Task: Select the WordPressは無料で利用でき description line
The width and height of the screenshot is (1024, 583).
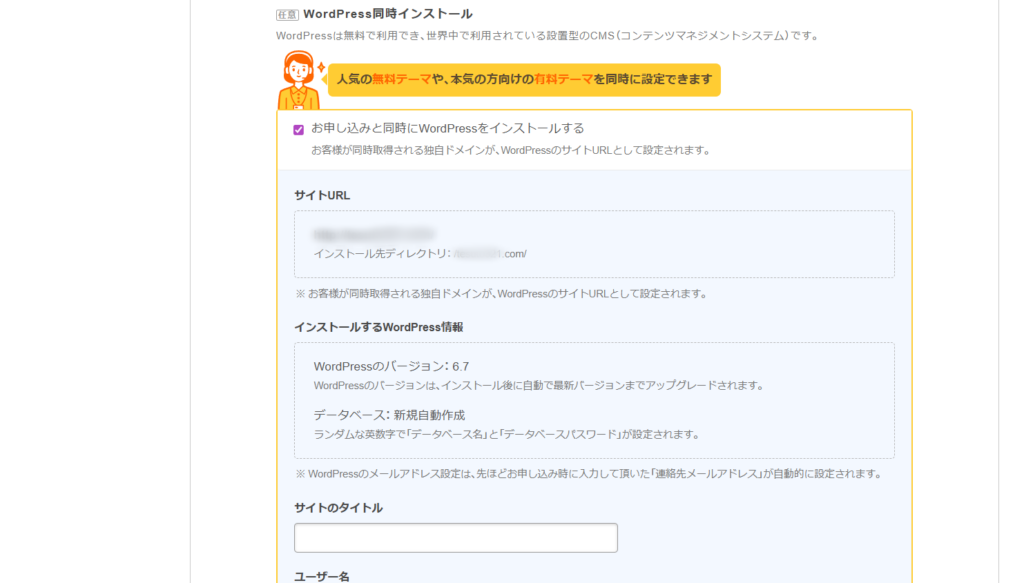Action: 548,36
